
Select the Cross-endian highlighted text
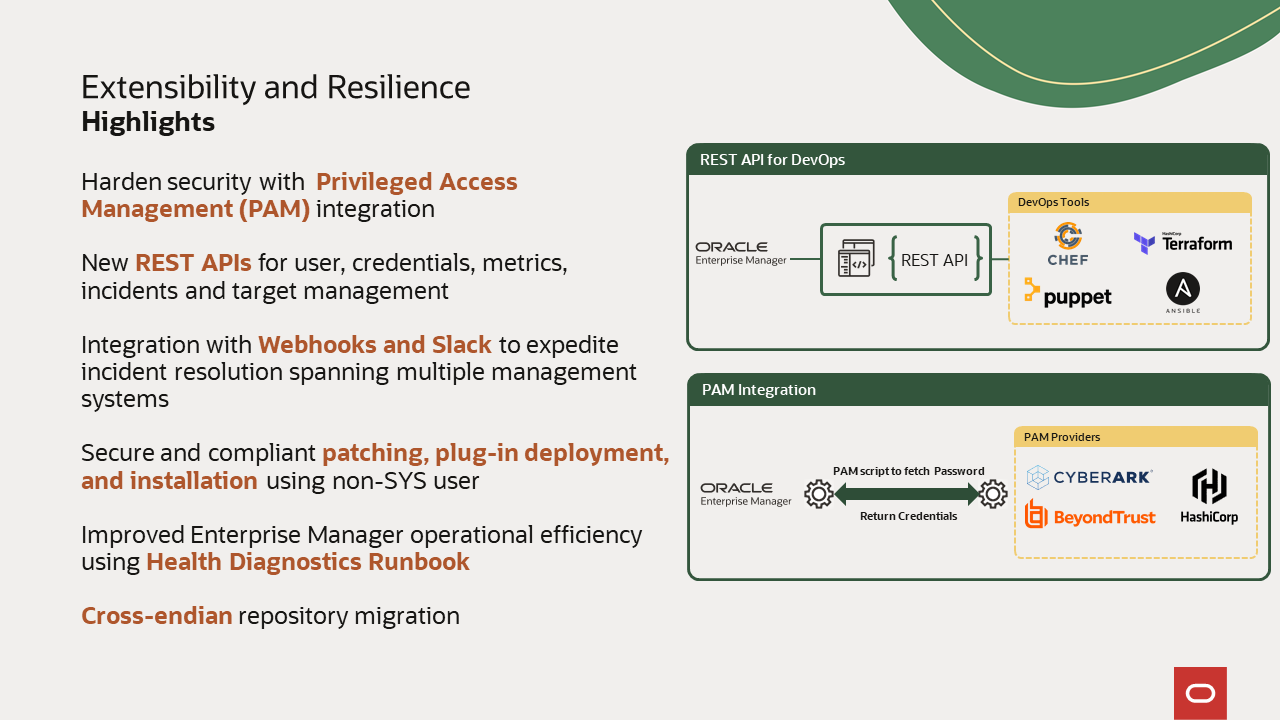click(156, 615)
